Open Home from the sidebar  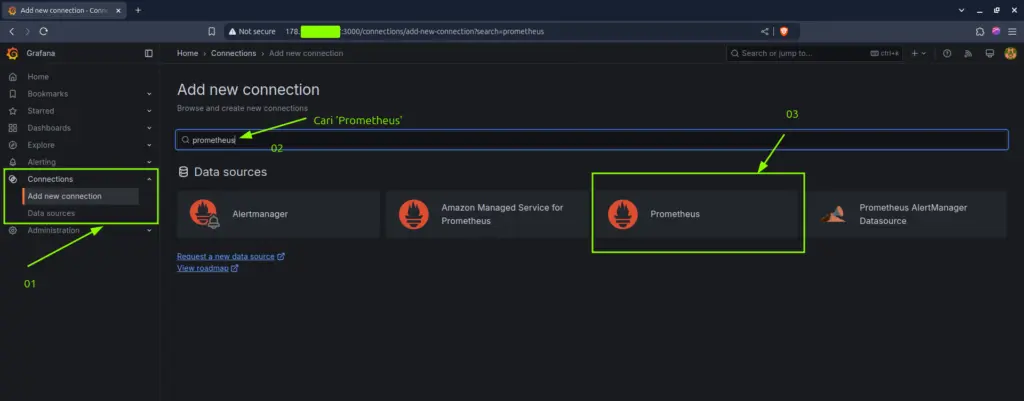38,76
